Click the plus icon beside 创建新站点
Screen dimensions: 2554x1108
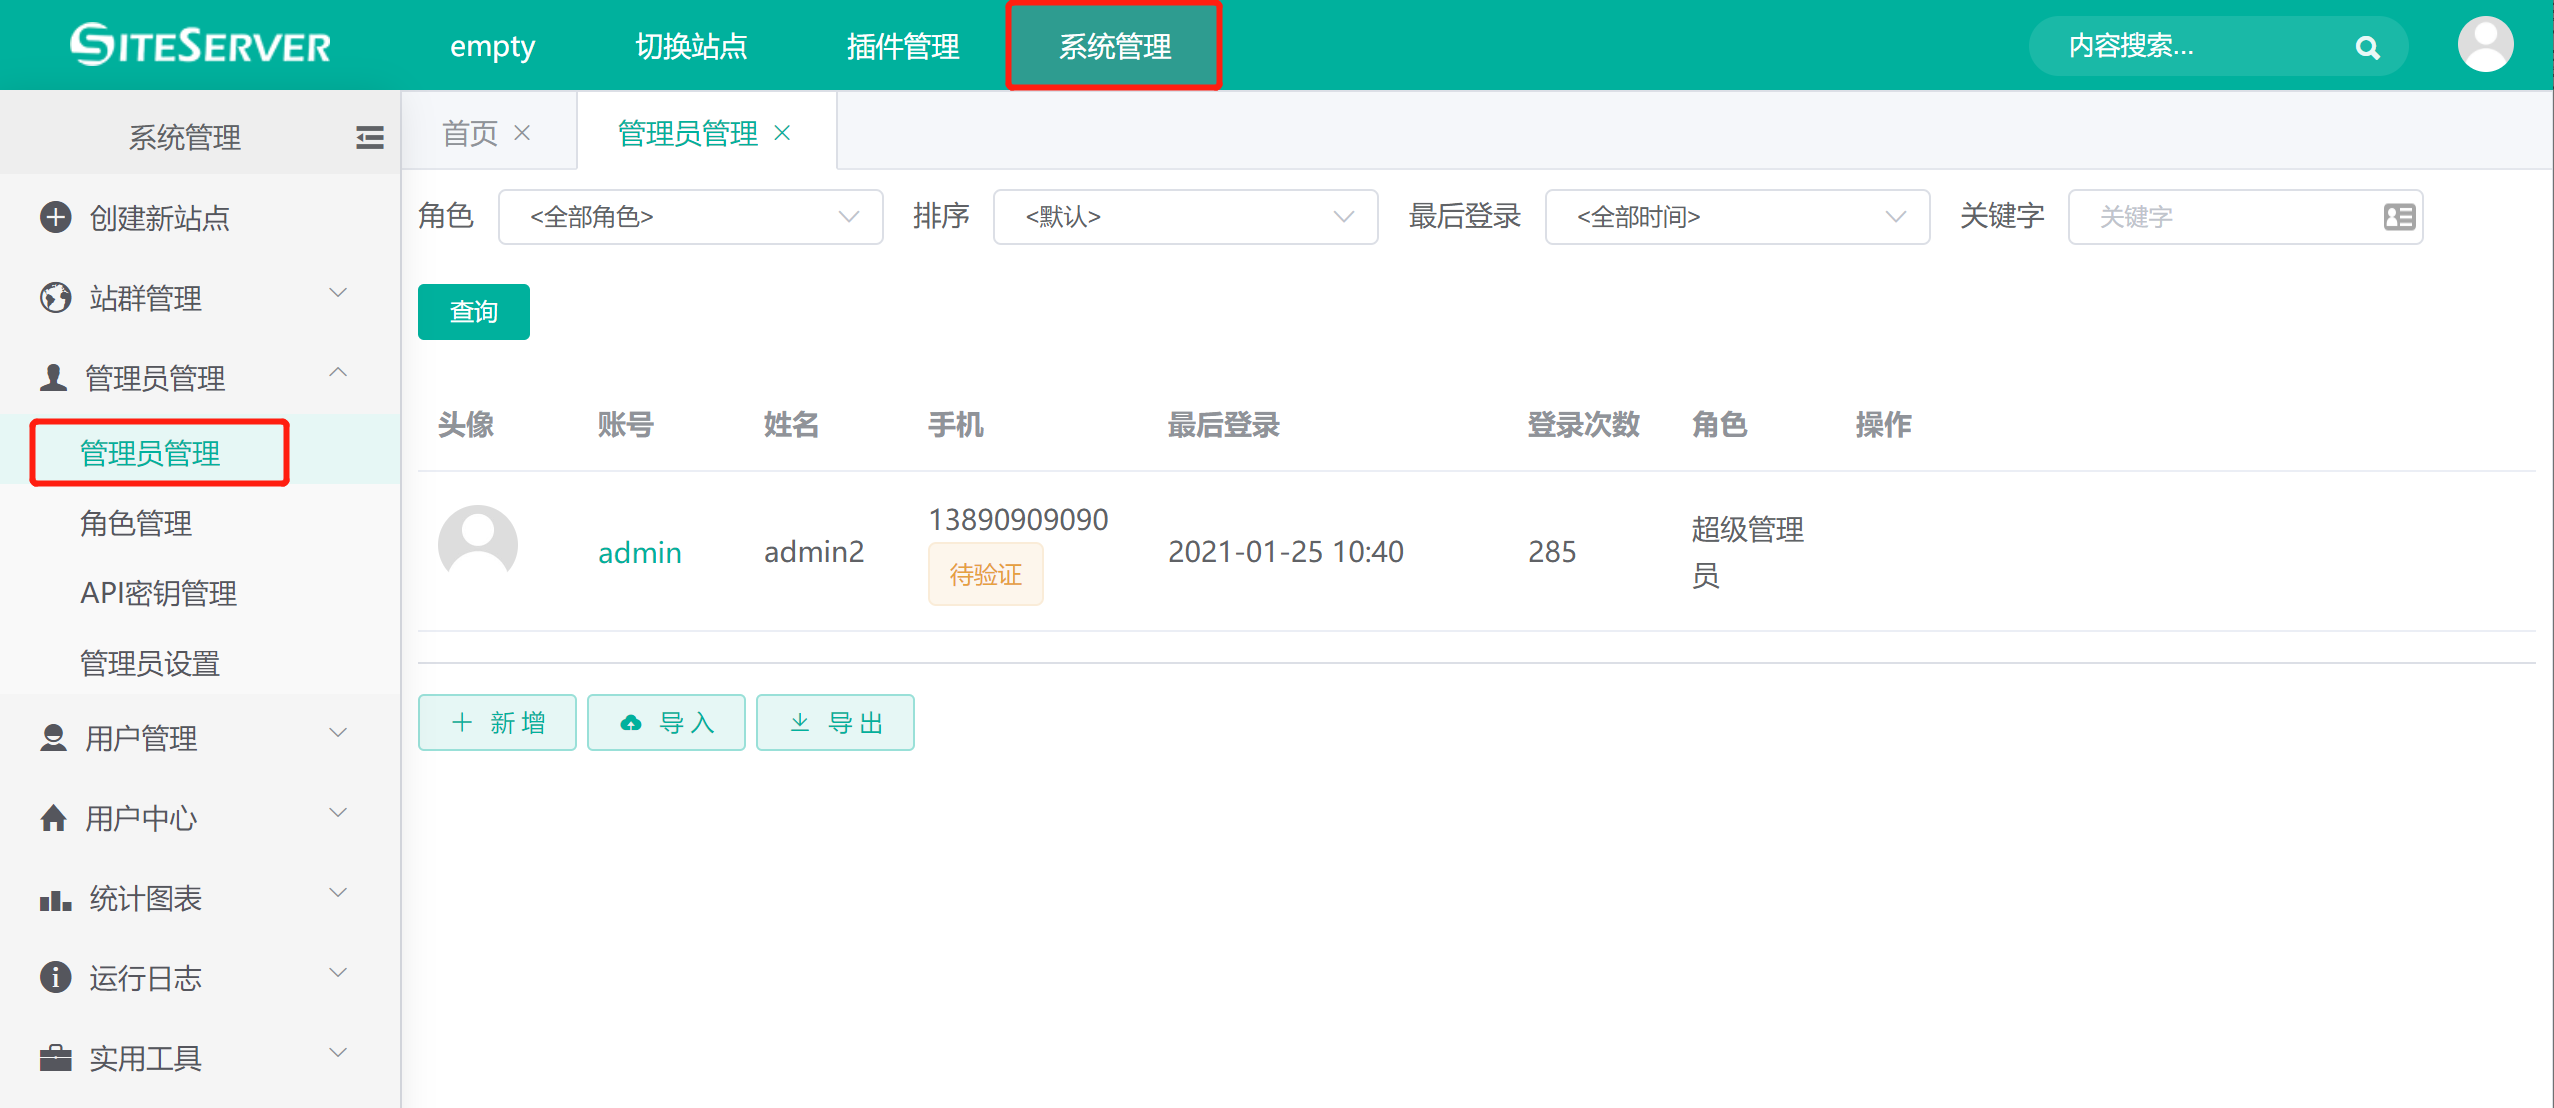tap(53, 217)
